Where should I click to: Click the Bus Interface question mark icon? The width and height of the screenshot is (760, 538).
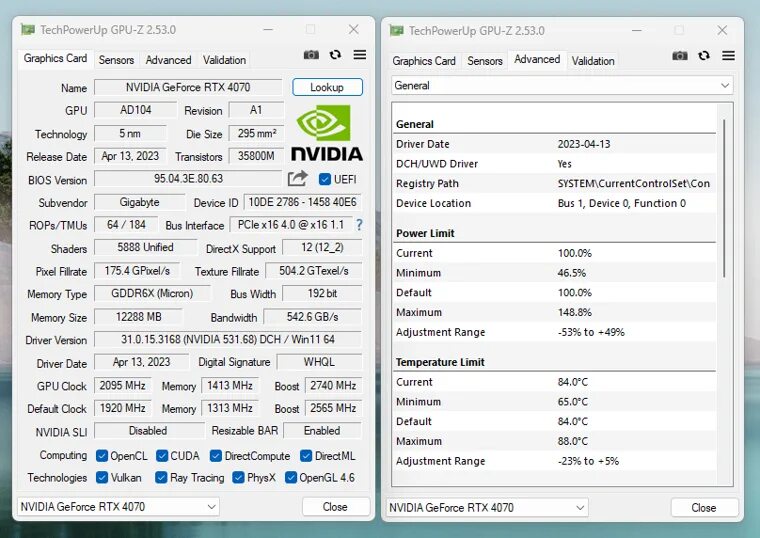click(x=359, y=225)
